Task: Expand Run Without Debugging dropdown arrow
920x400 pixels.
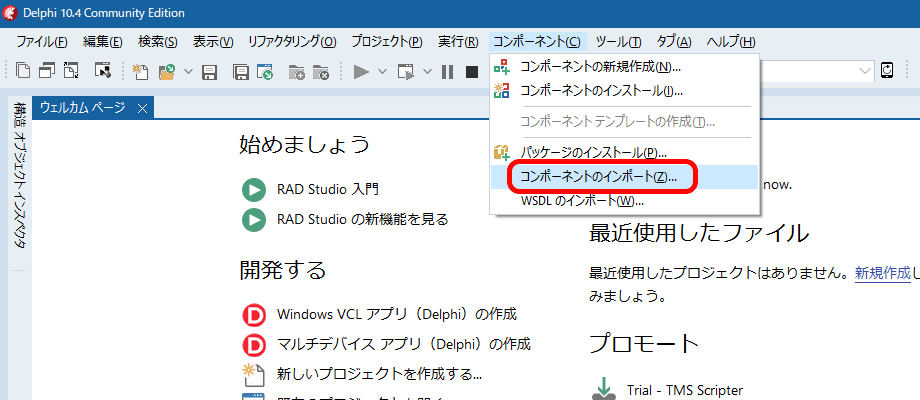Action: click(x=427, y=72)
